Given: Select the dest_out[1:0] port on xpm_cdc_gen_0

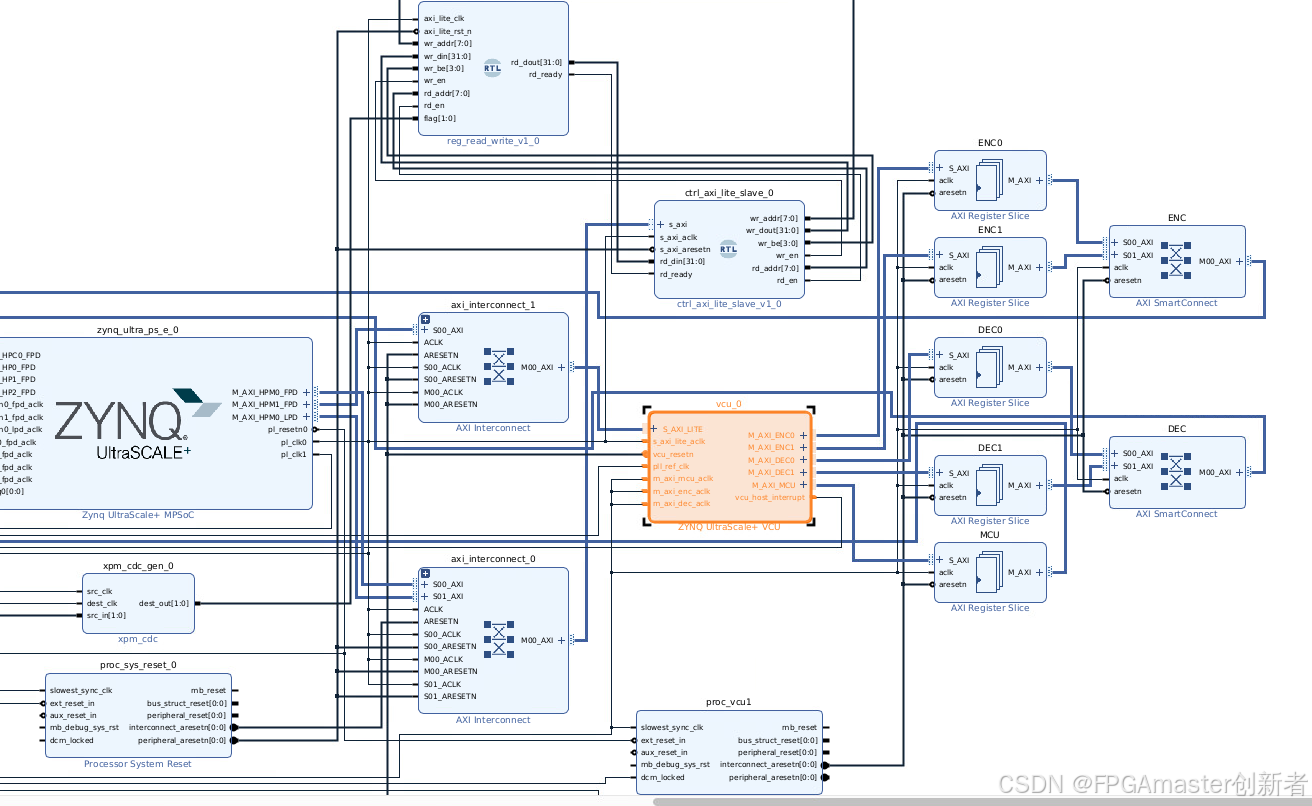Looking at the screenshot, I should [163, 603].
